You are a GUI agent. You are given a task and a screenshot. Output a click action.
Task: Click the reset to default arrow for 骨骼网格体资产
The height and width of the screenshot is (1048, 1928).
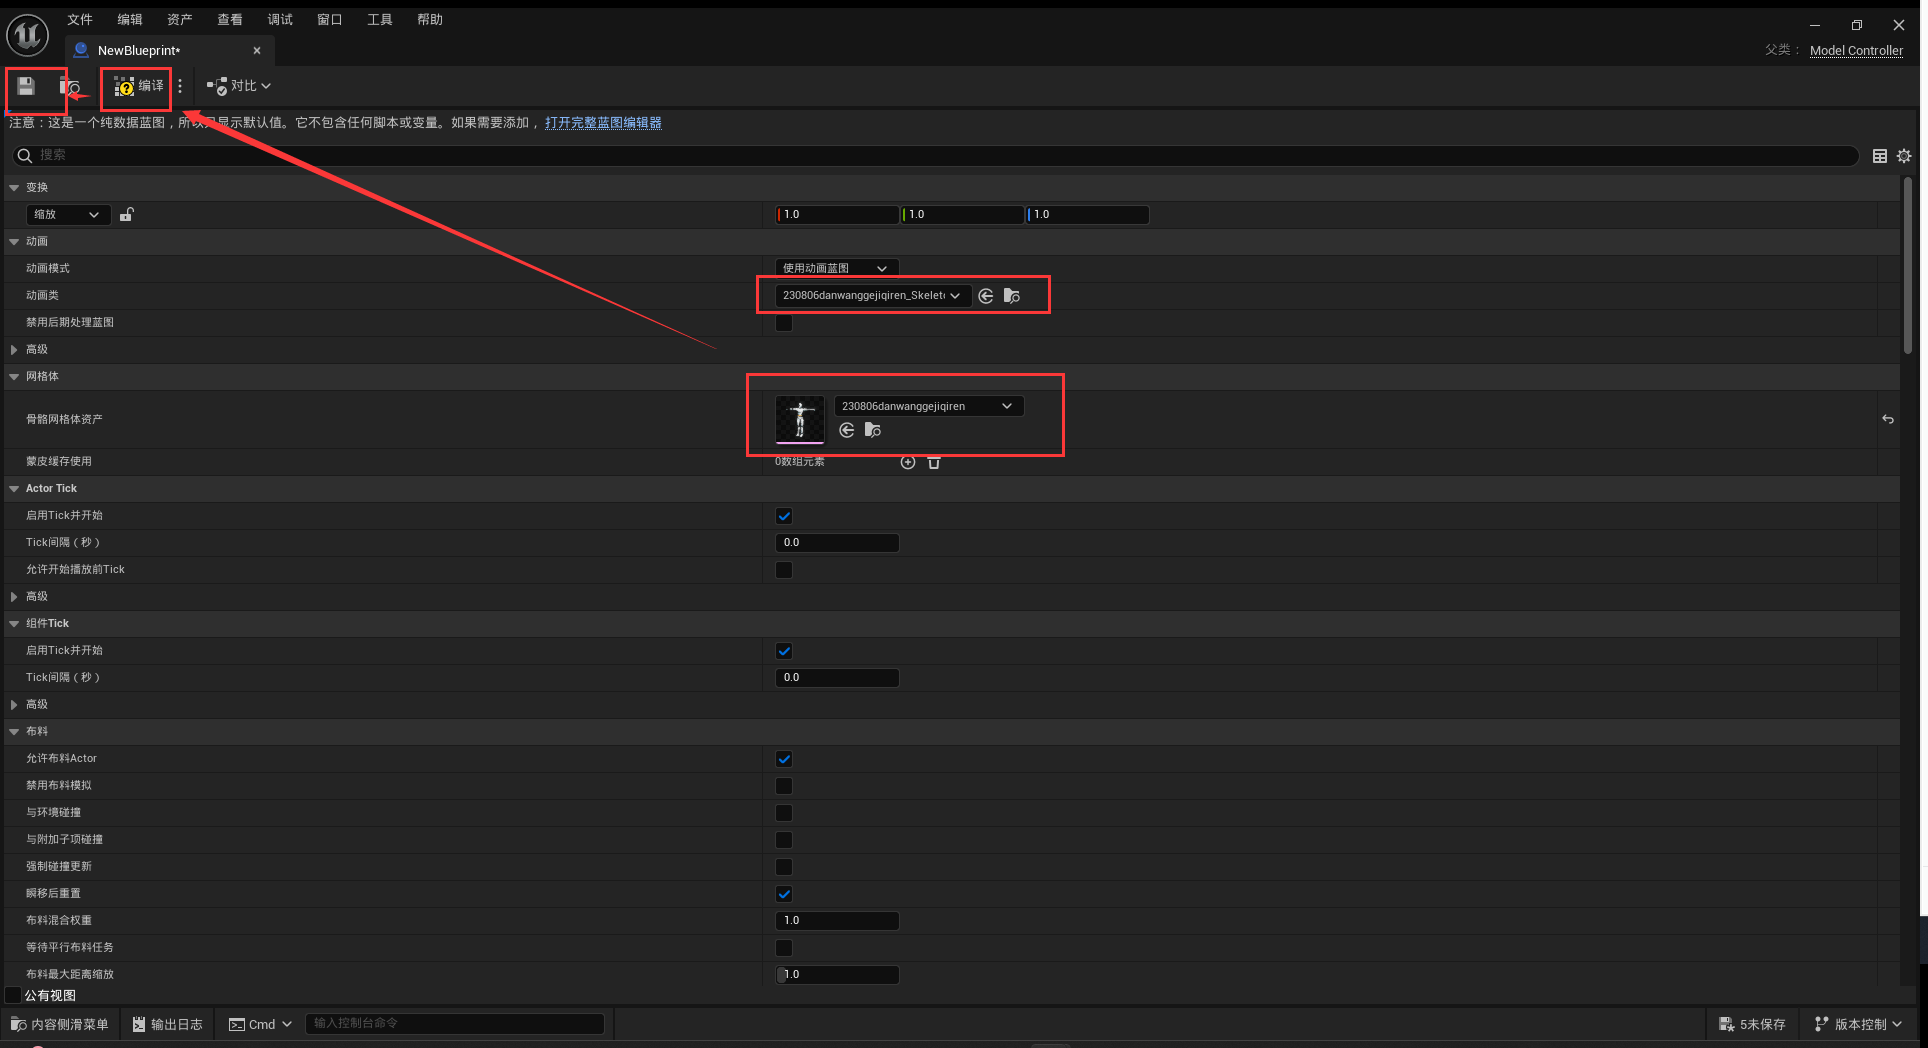1887,419
